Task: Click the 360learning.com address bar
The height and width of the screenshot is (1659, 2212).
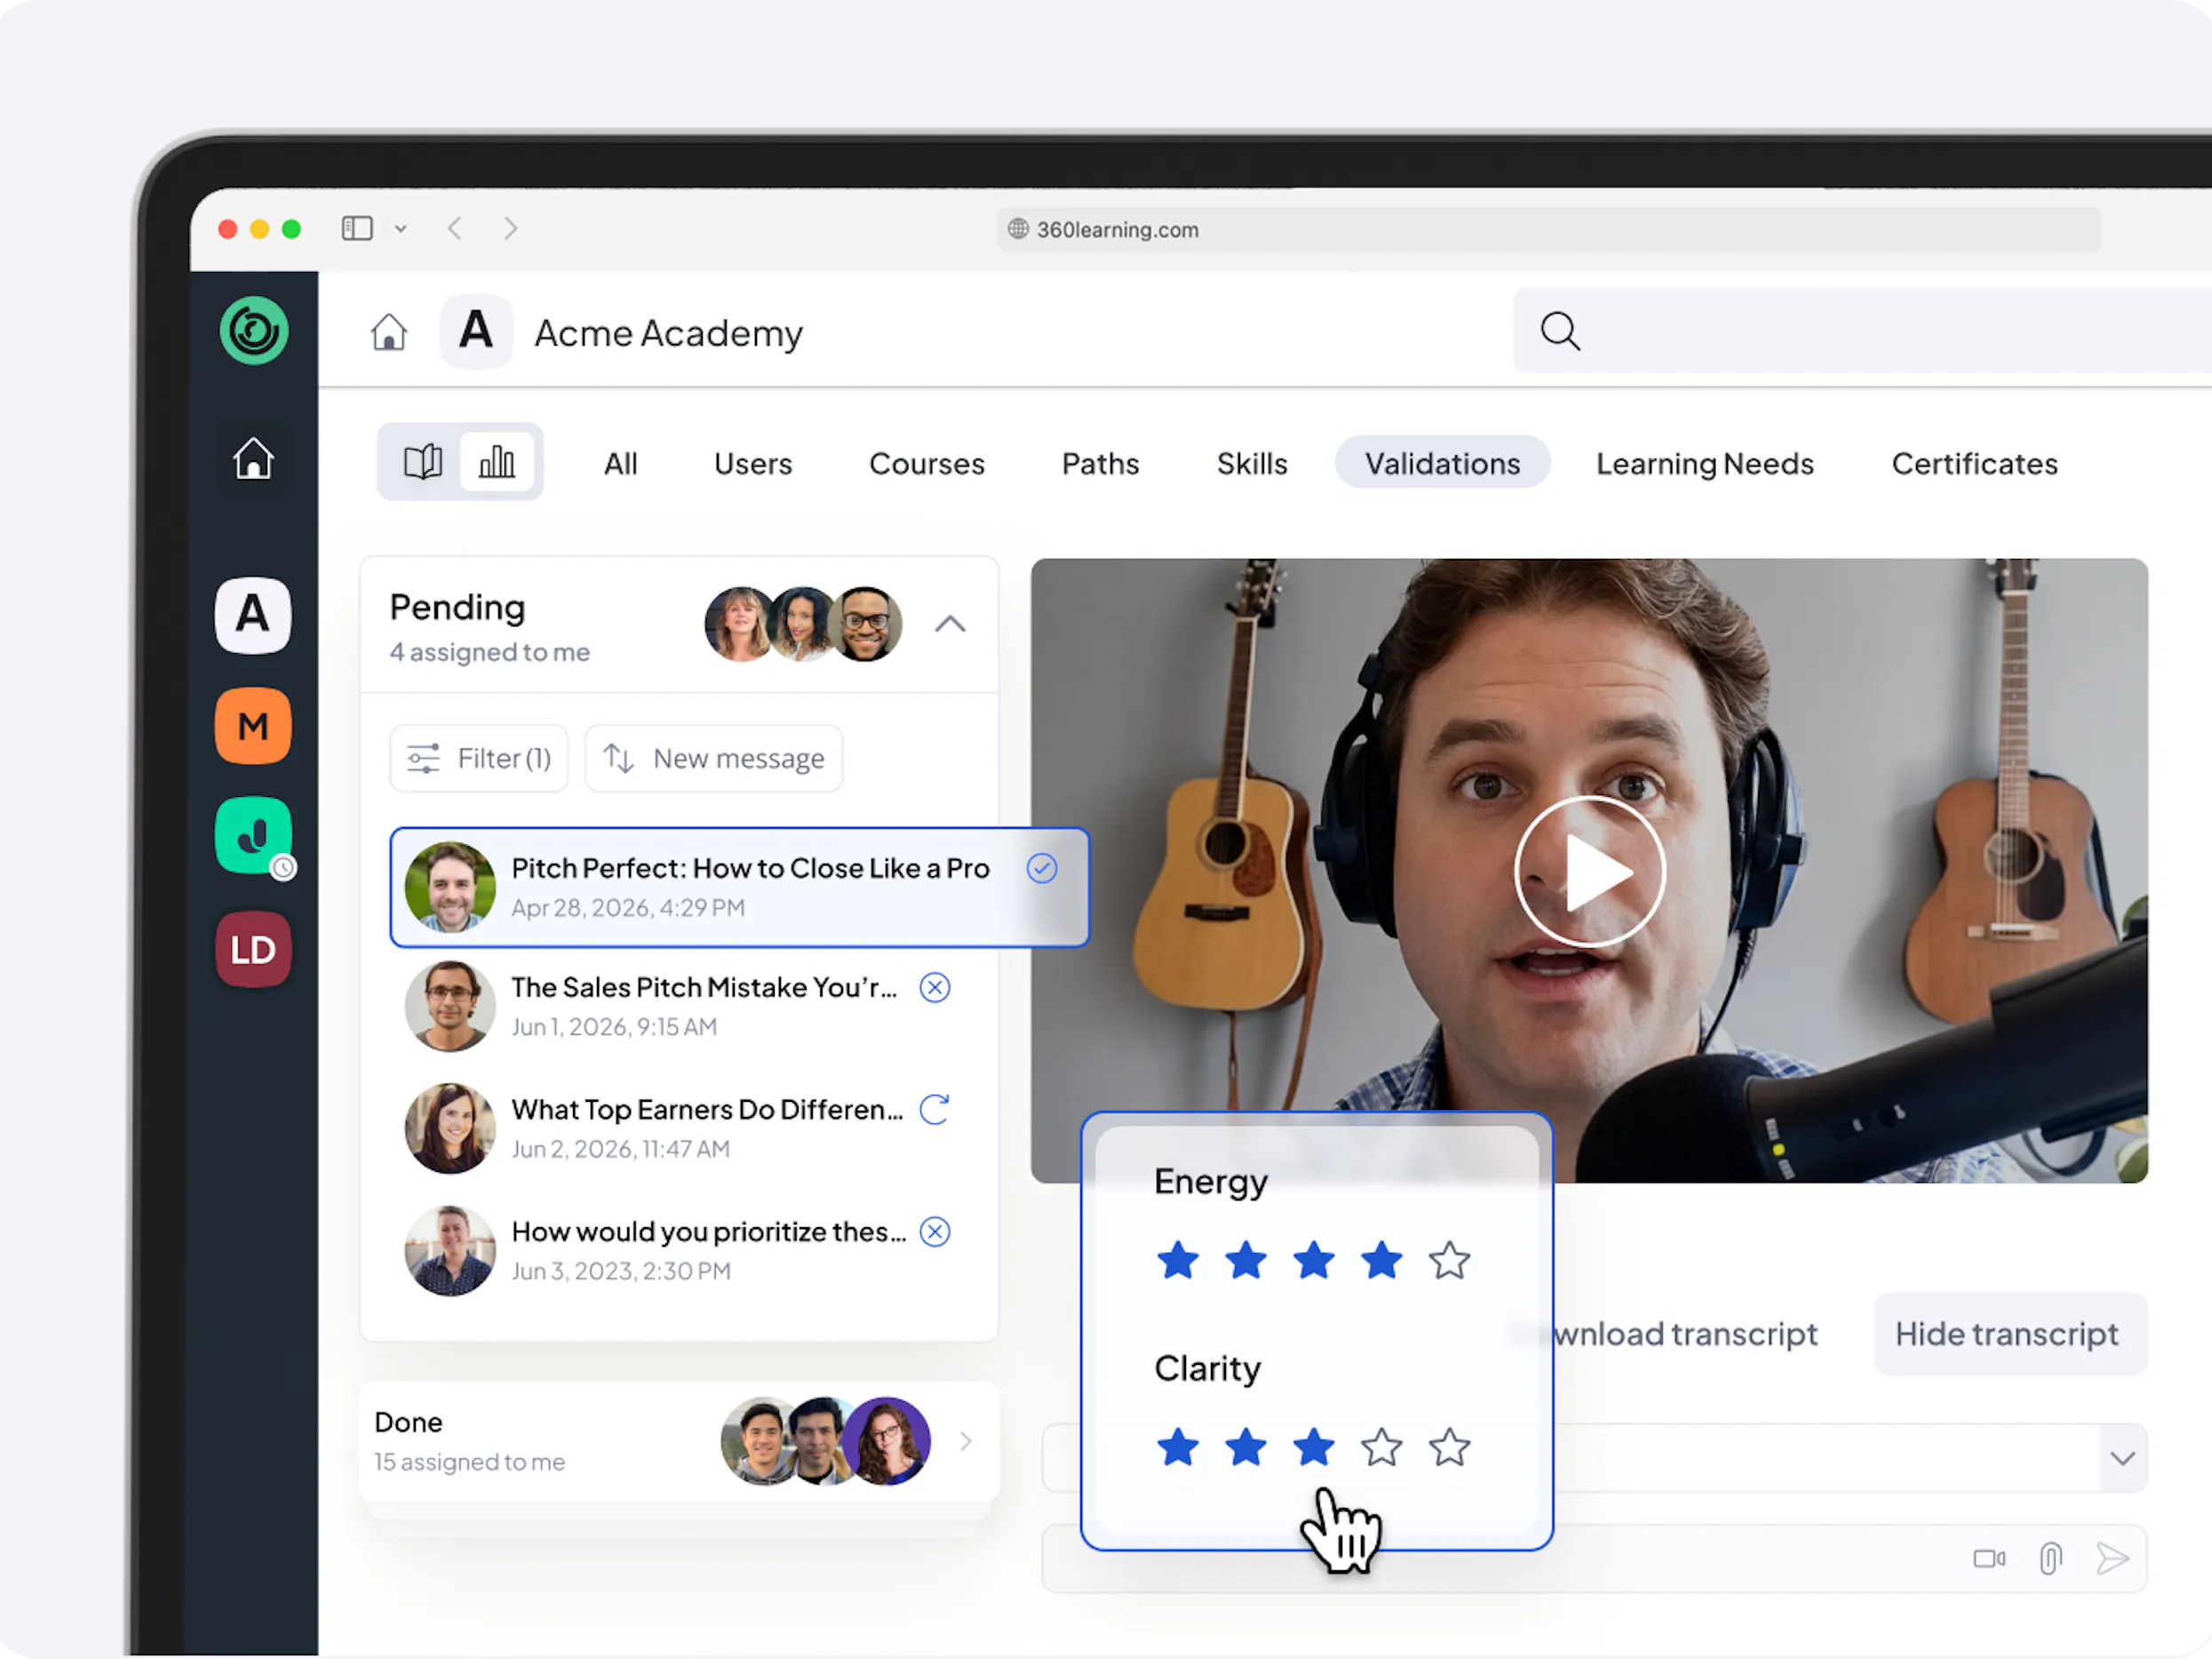Action: tap(1548, 229)
